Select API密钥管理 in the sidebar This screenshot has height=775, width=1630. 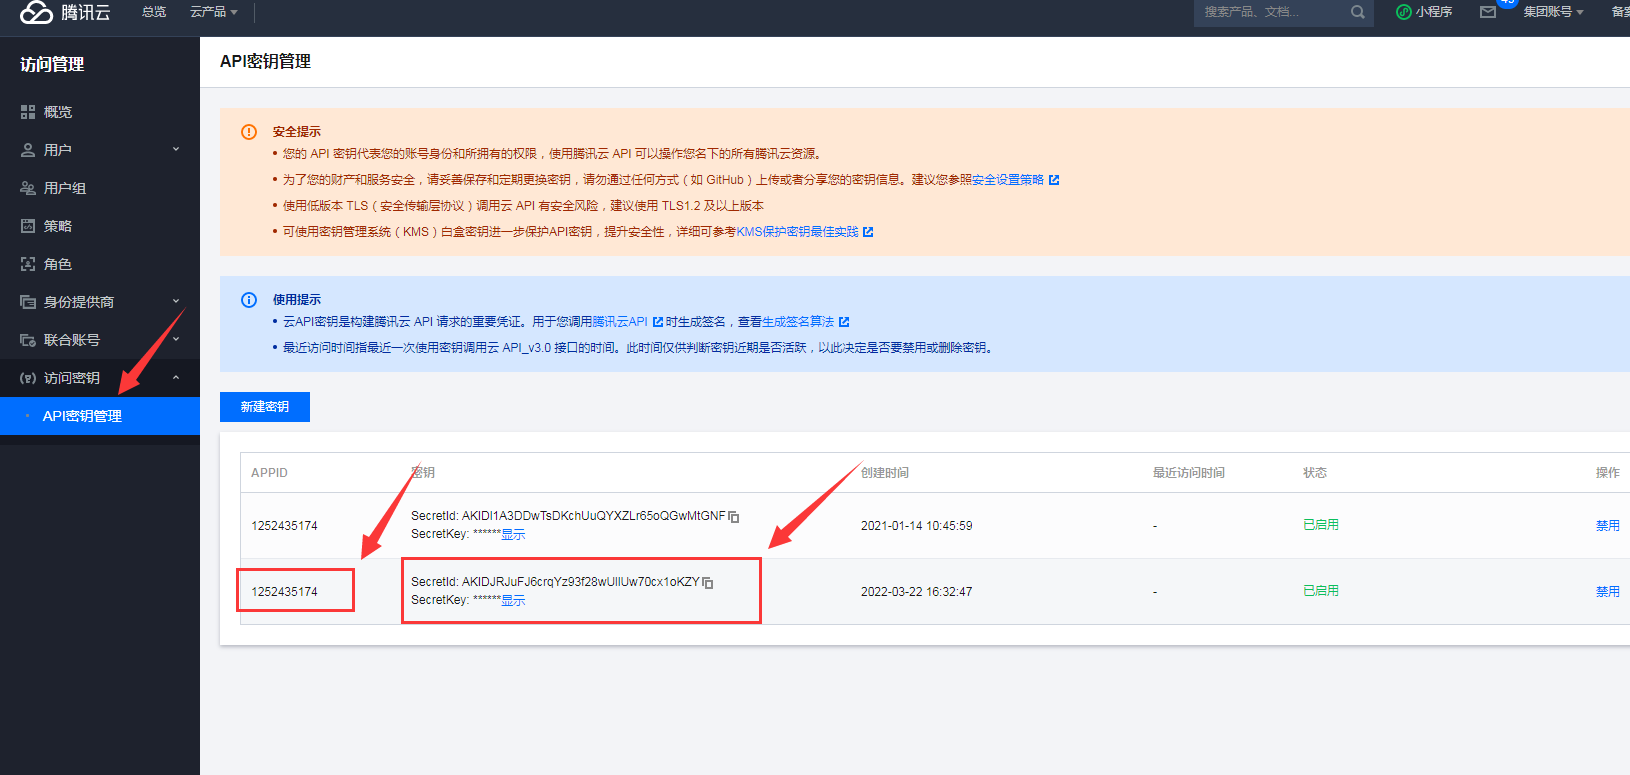click(82, 416)
